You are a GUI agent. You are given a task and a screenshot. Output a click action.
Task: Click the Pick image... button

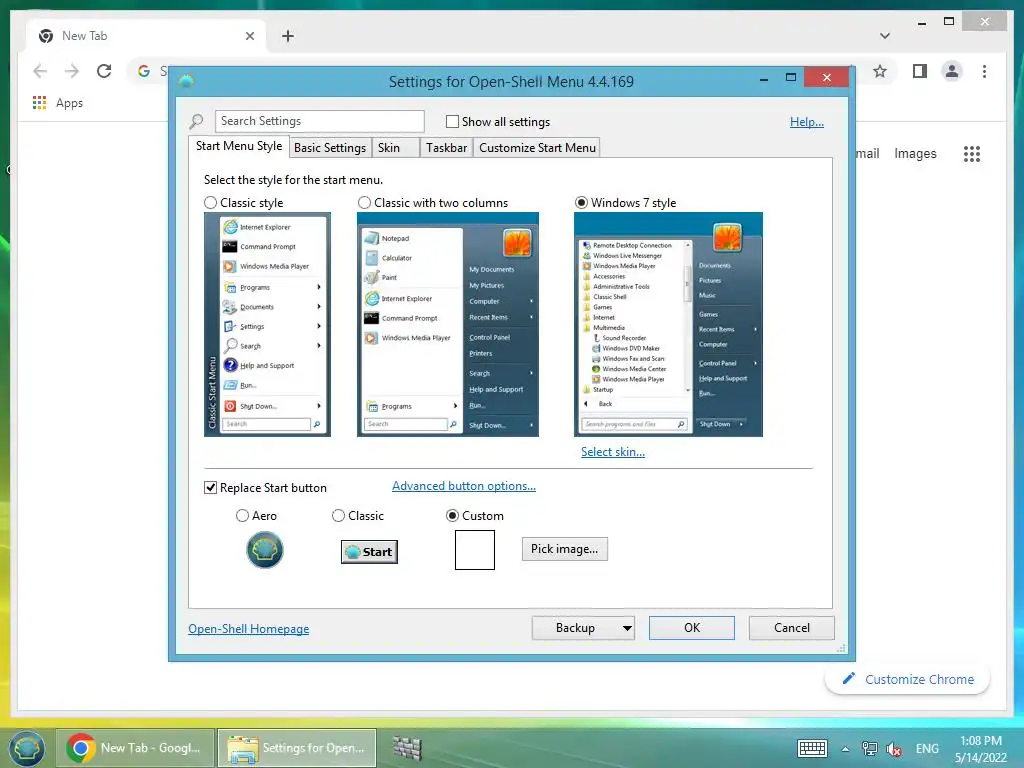pos(564,549)
